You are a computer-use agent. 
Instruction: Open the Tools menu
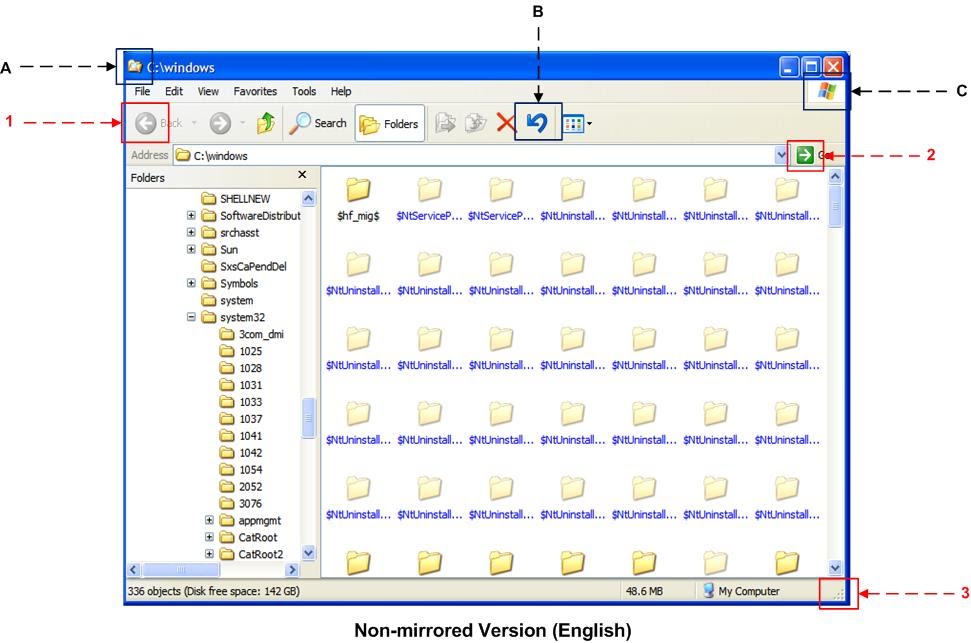[x=304, y=91]
